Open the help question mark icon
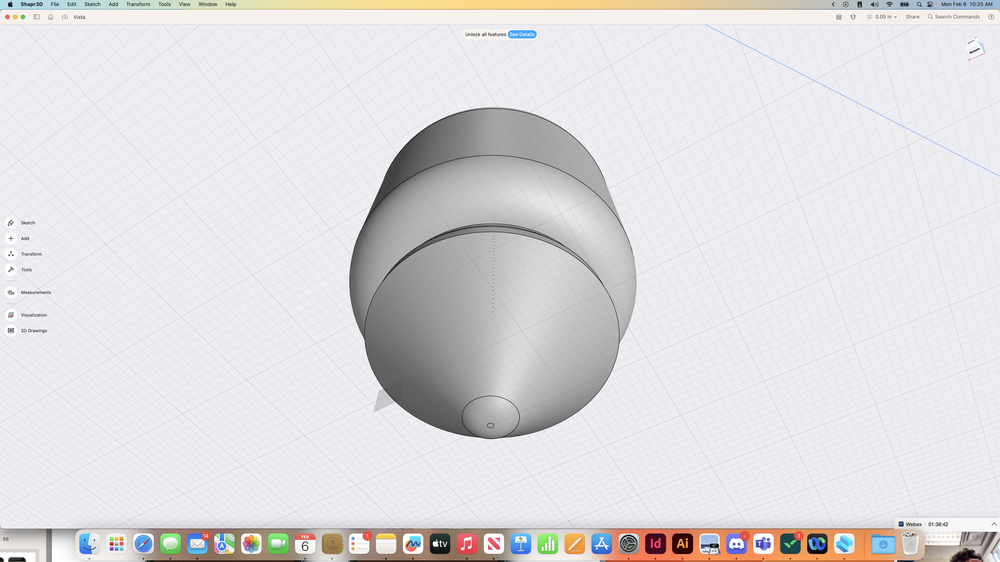The height and width of the screenshot is (562, 1000). [991, 17]
